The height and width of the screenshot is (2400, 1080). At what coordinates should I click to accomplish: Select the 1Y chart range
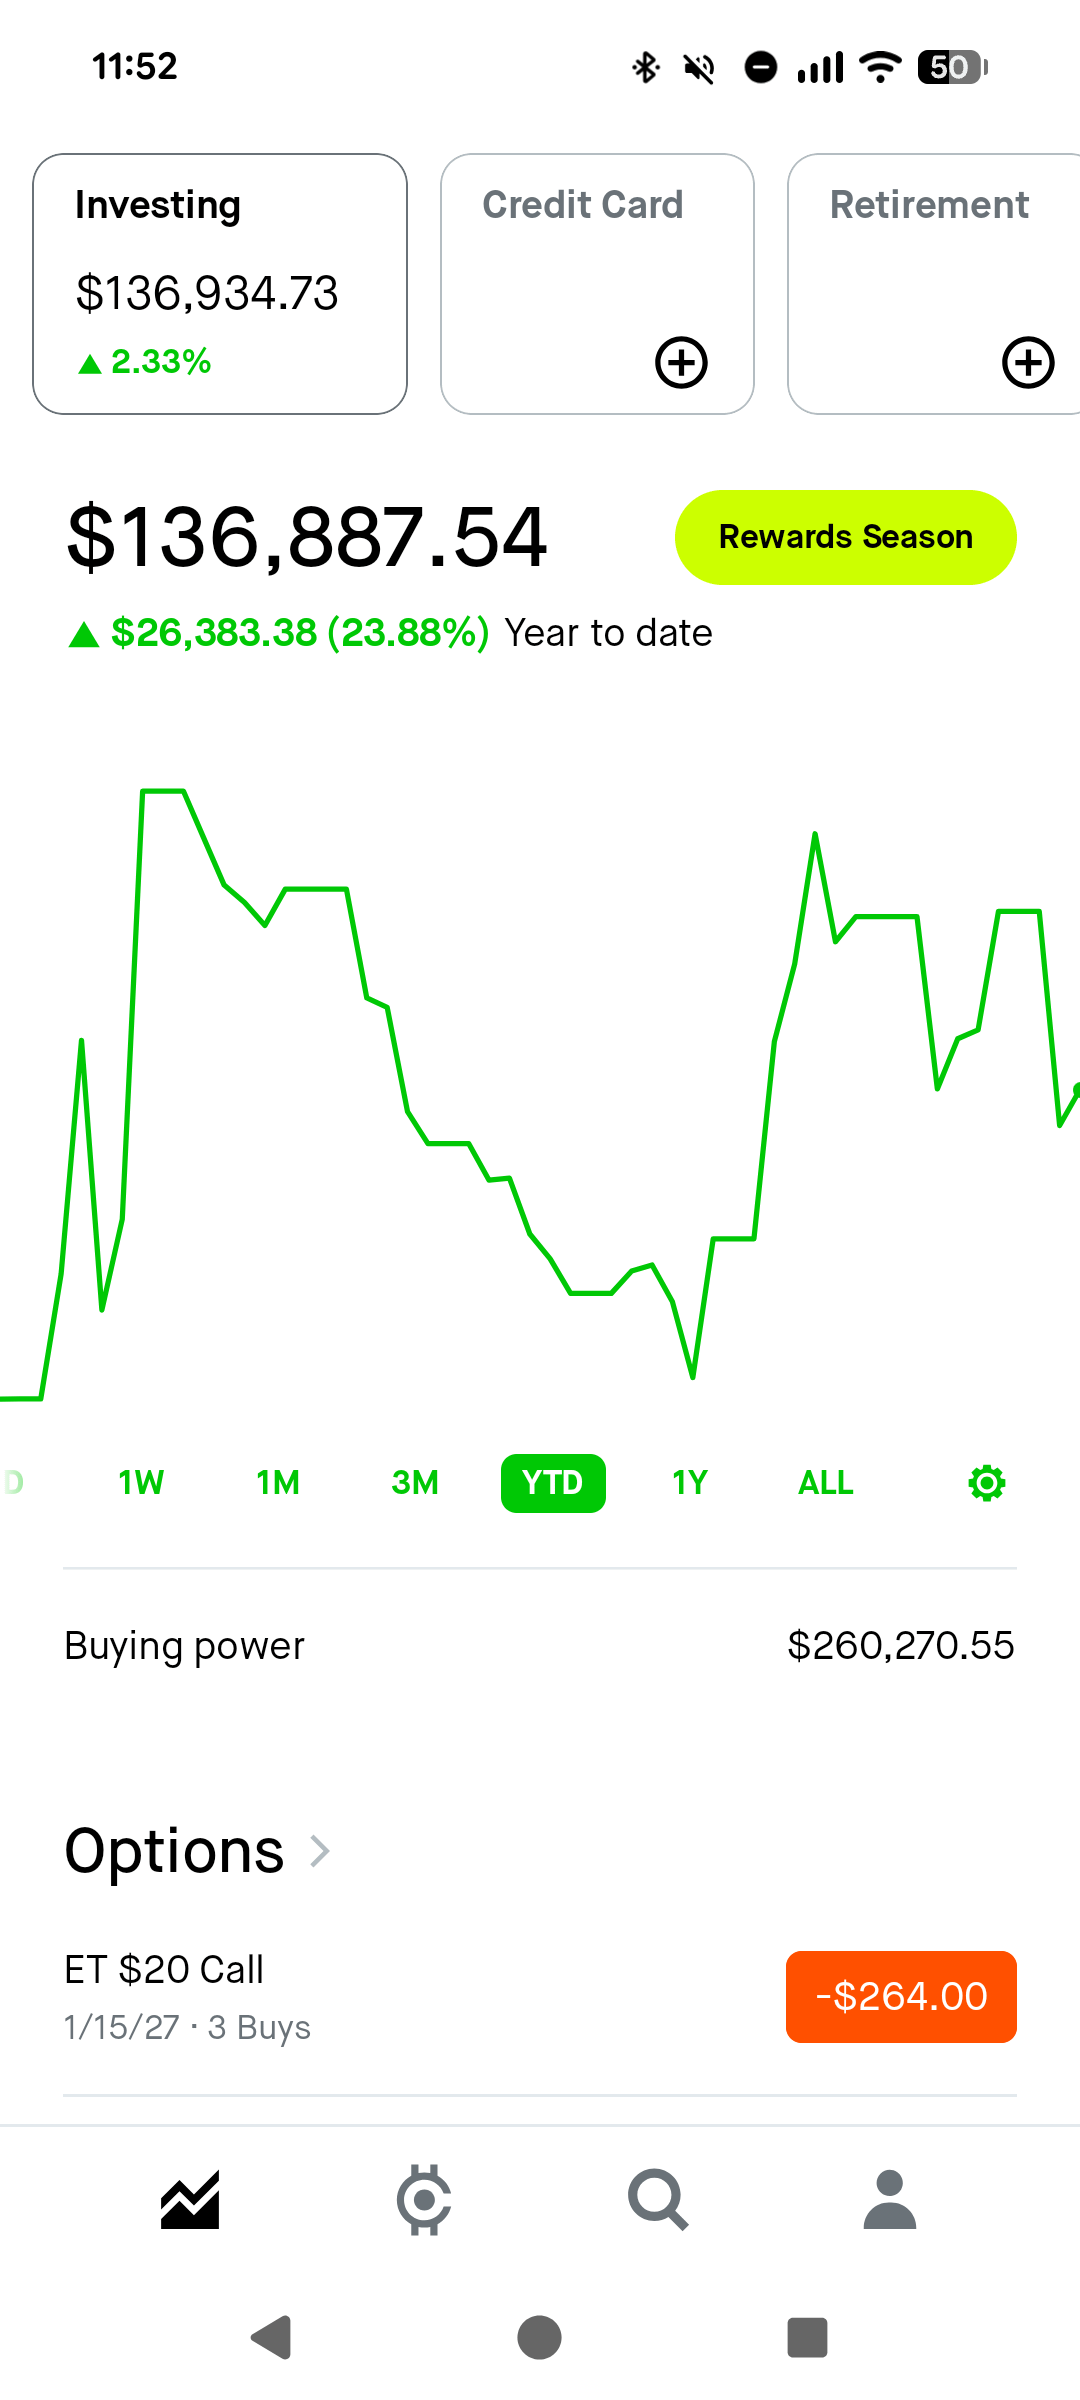690,1483
